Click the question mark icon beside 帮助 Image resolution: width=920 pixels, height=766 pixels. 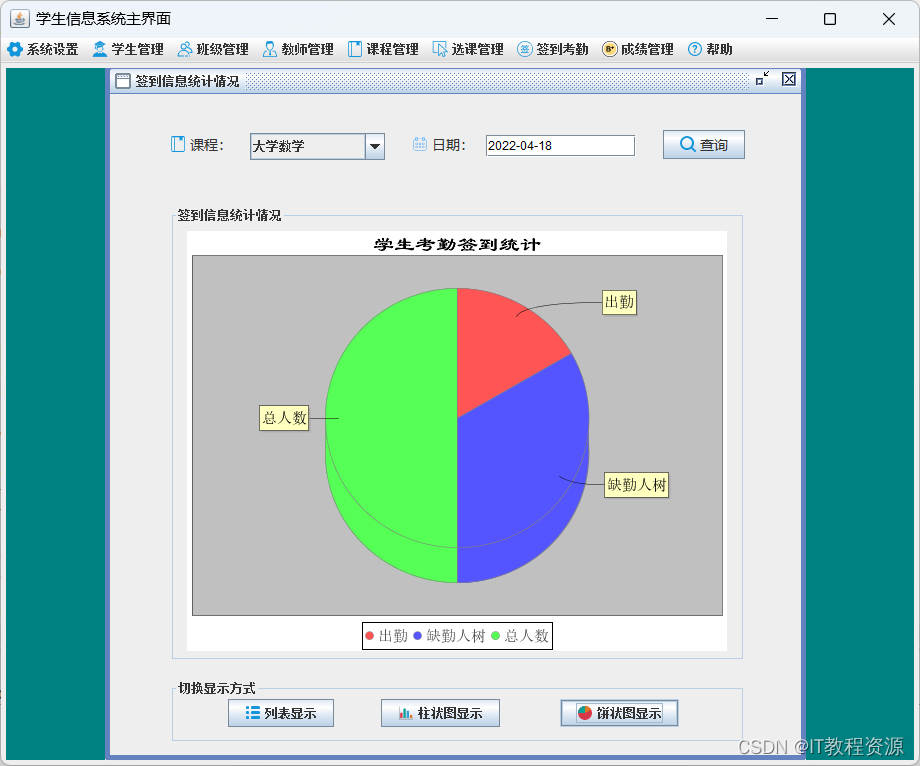[x=695, y=49]
